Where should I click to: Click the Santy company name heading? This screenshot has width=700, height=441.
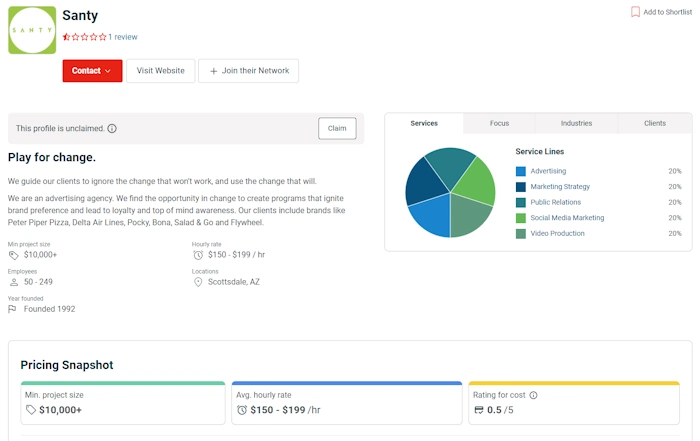coord(80,16)
